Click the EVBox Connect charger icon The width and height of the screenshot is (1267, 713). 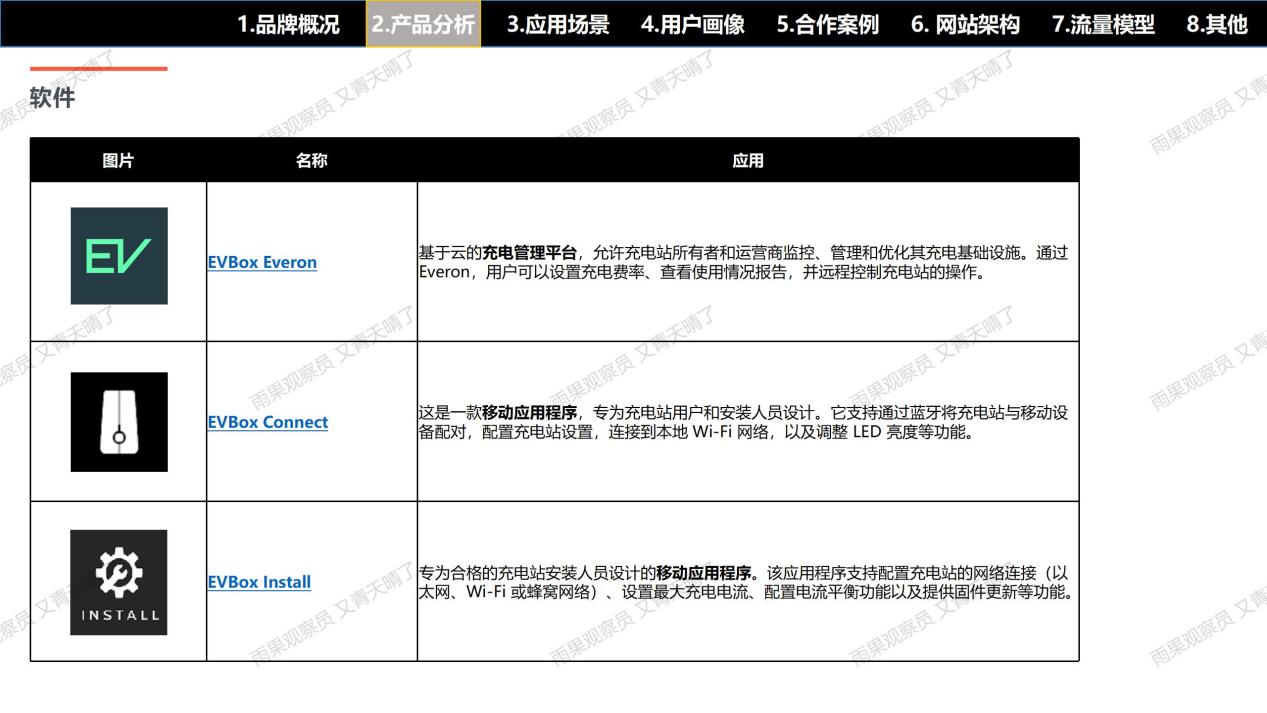click(x=119, y=422)
